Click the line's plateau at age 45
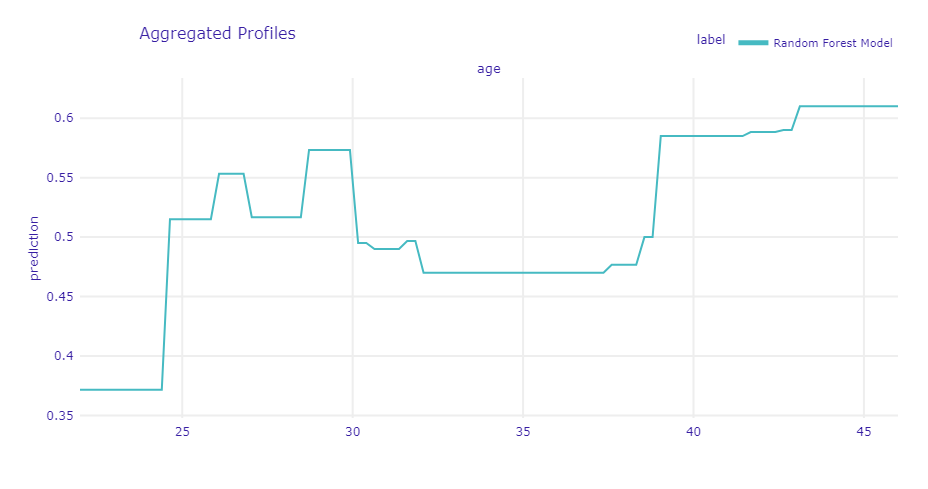Viewport: 928px width, 489px height. click(x=863, y=106)
